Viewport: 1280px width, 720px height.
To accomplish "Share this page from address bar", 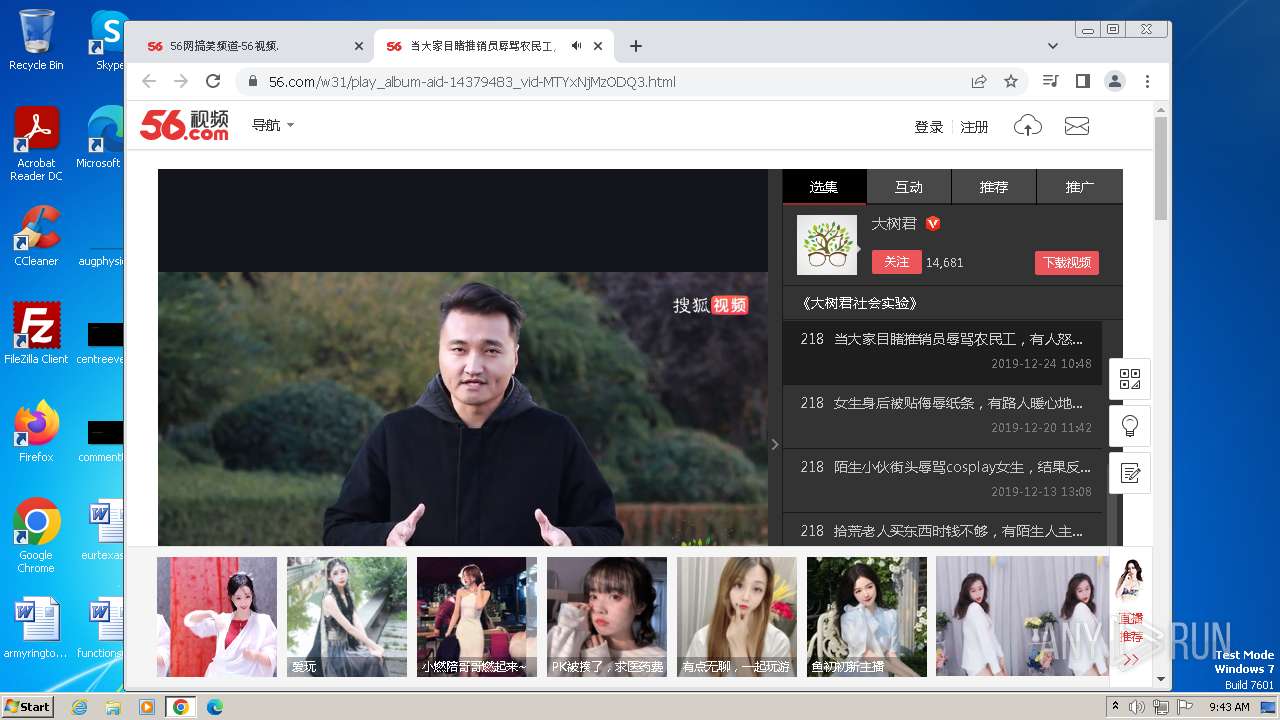I will pyautogui.click(x=979, y=81).
